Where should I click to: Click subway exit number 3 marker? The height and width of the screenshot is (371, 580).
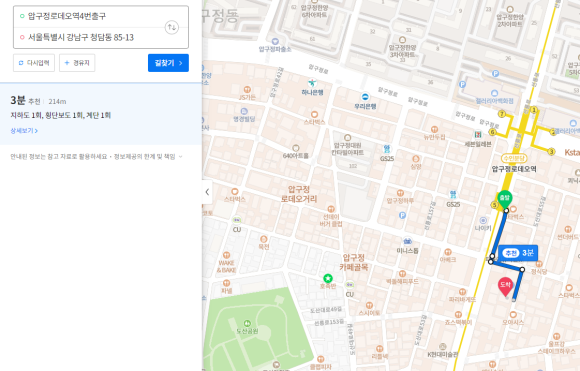pyautogui.click(x=552, y=151)
